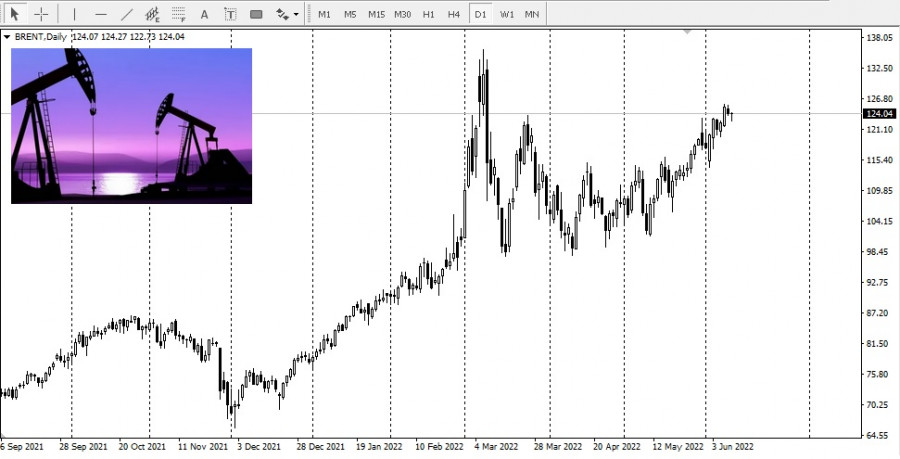The width and height of the screenshot is (900, 459).
Task: Click price axis value 109.85
Action: click(x=879, y=190)
